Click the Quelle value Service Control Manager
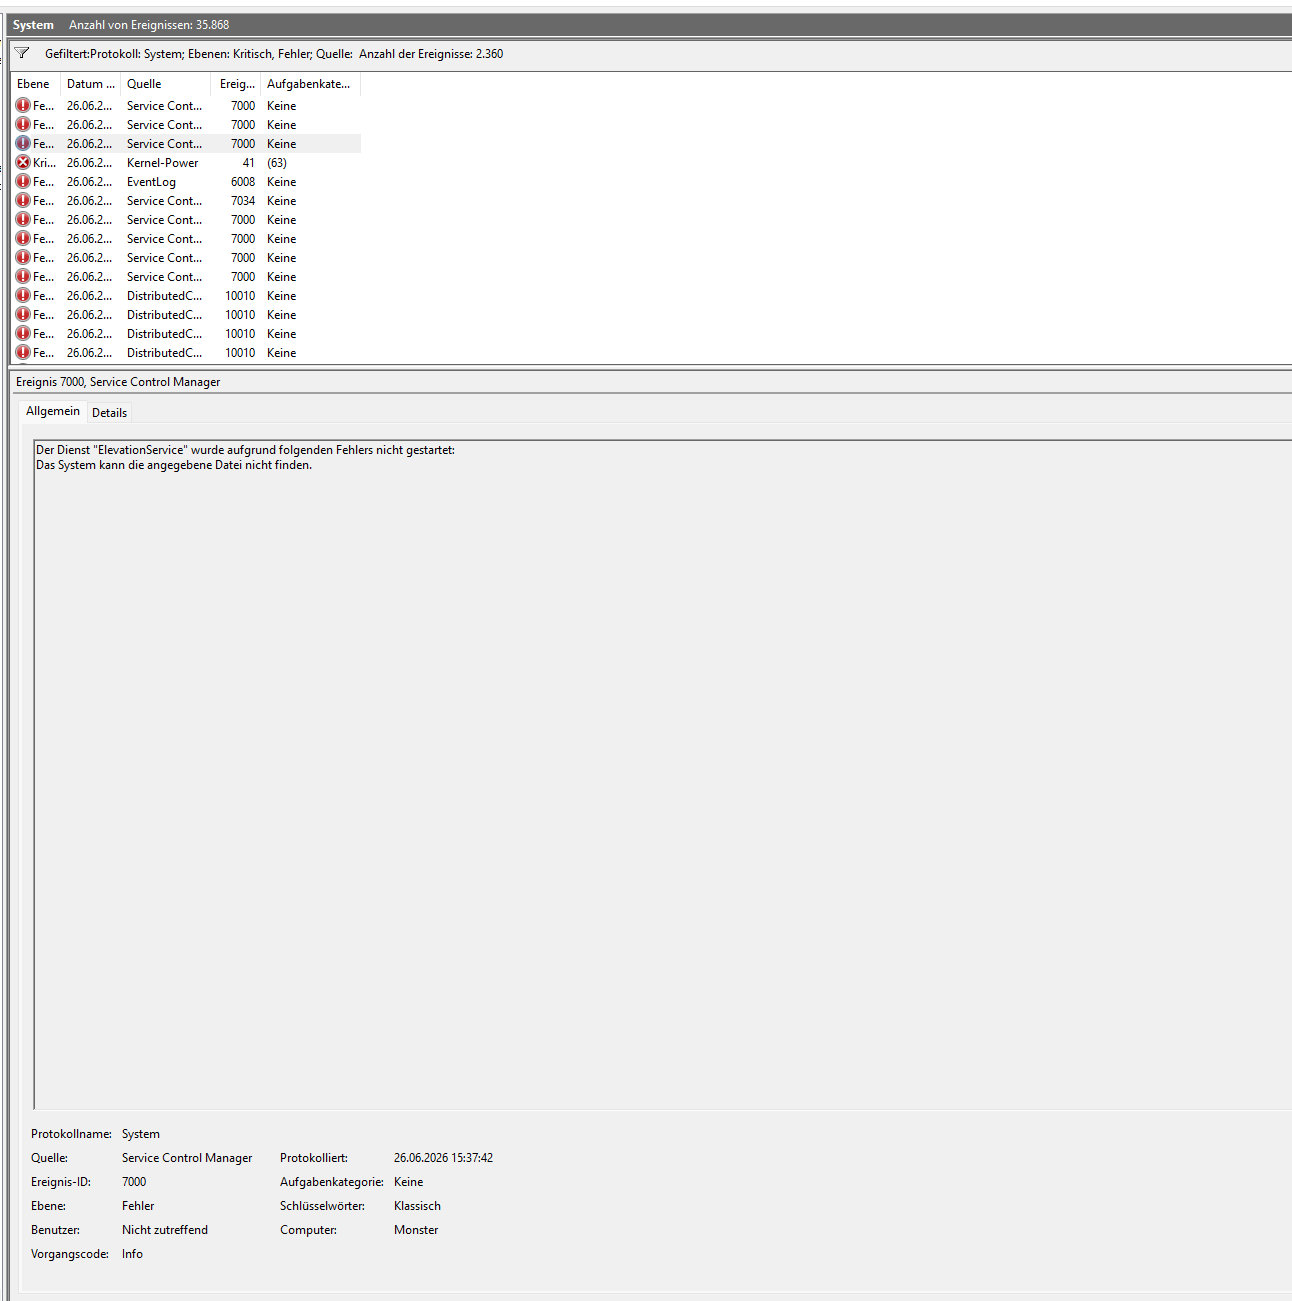 pyautogui.click(x=187, y=1157)
